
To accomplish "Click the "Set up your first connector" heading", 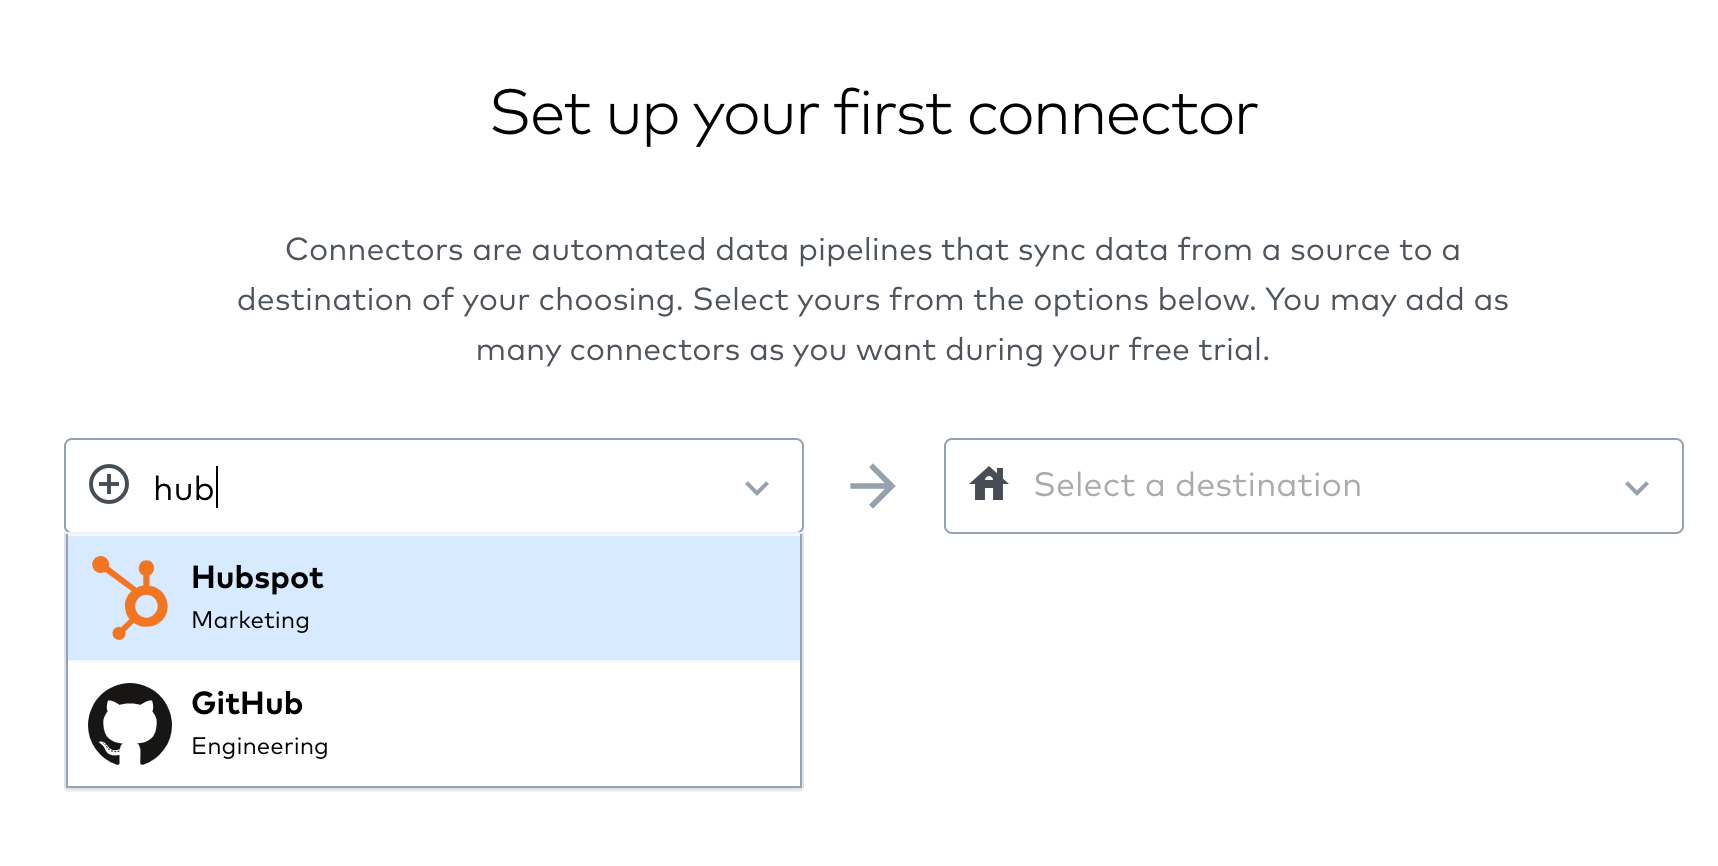I will coord(874,114).
